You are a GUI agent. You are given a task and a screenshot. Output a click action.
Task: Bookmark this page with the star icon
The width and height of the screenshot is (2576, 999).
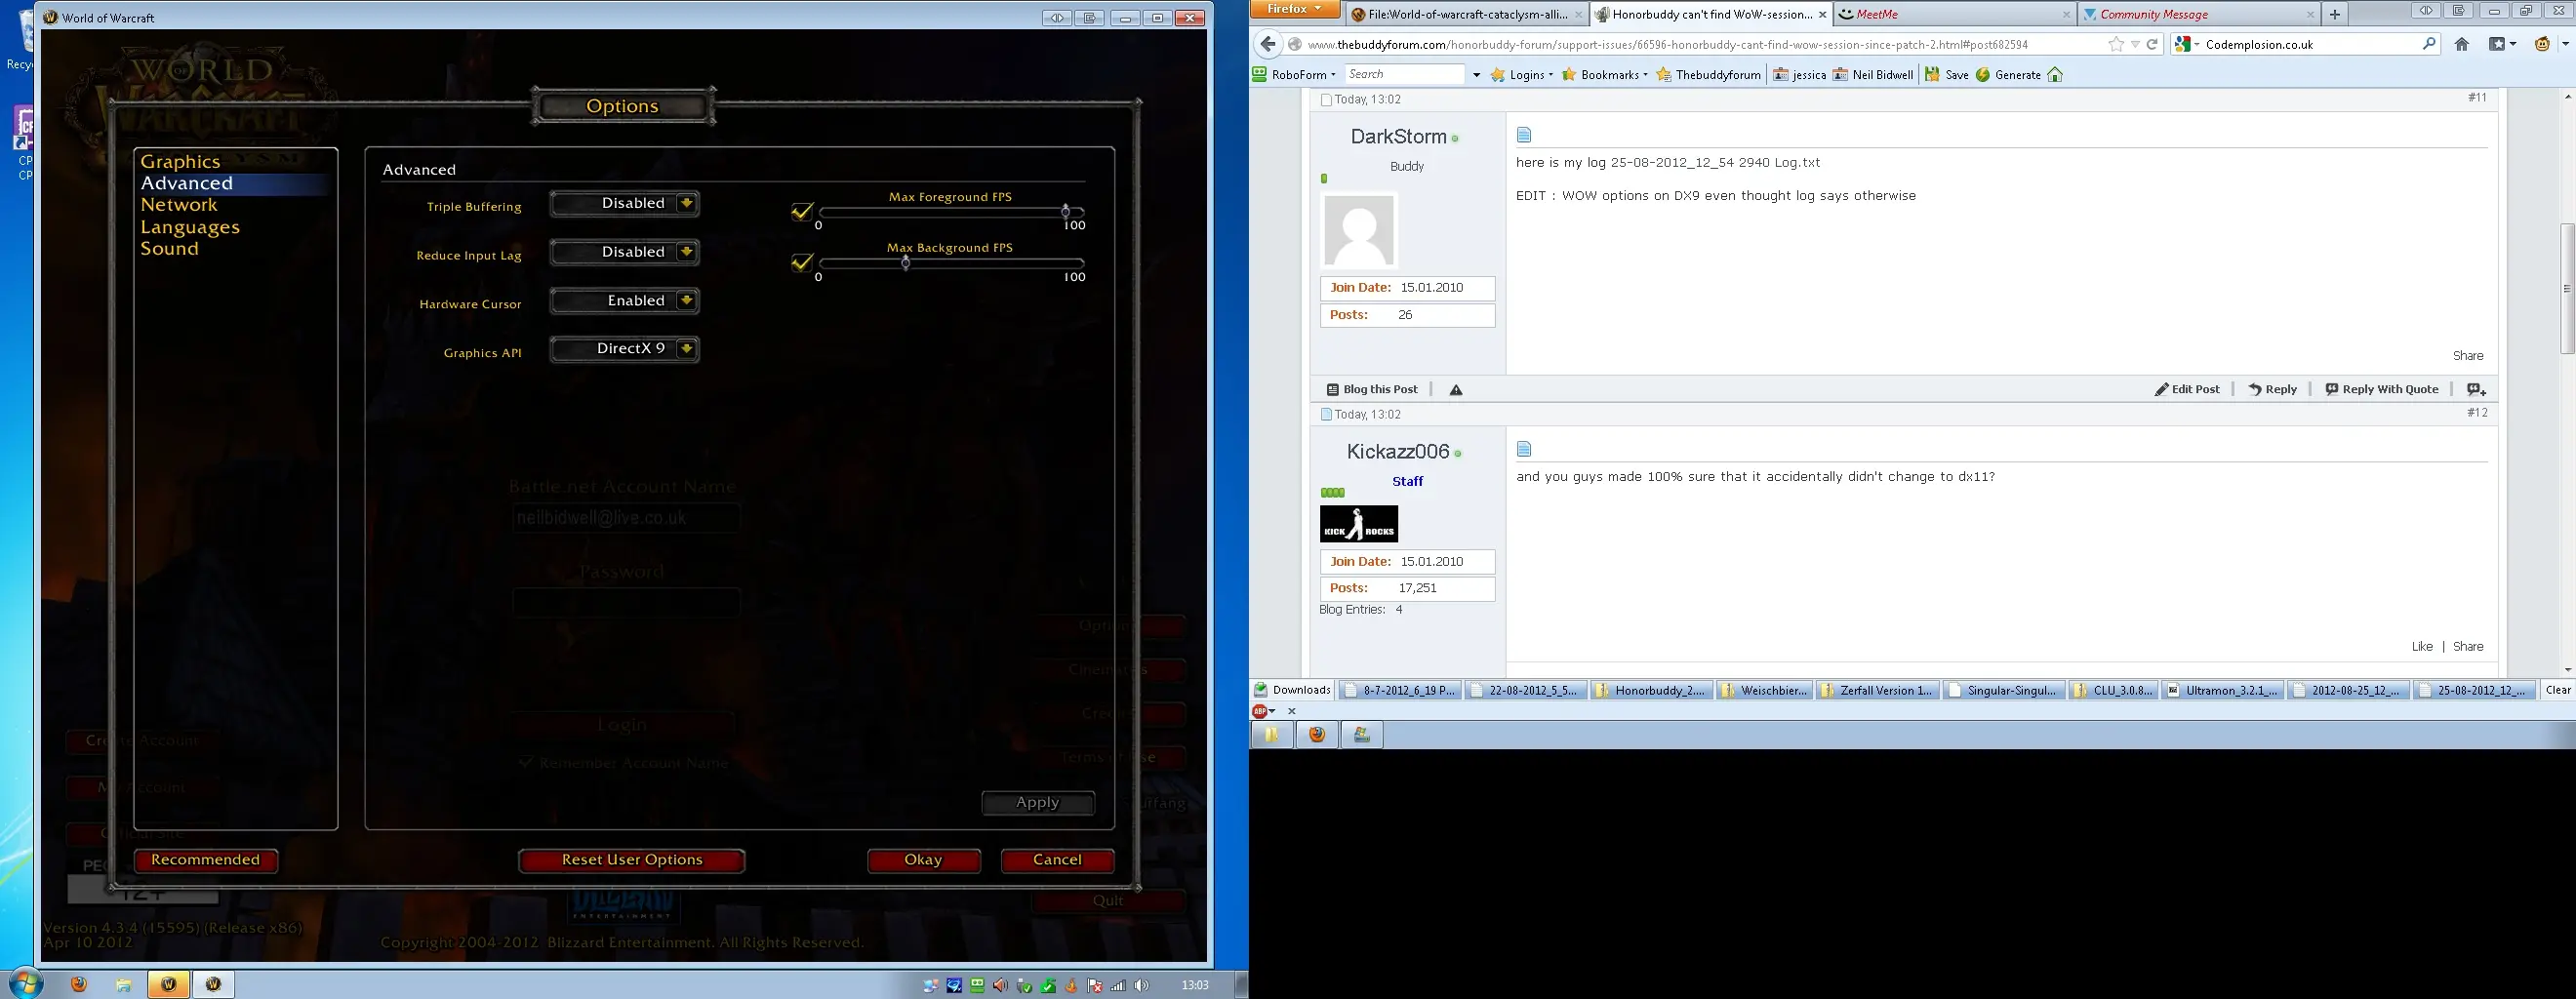(2116, 44)
